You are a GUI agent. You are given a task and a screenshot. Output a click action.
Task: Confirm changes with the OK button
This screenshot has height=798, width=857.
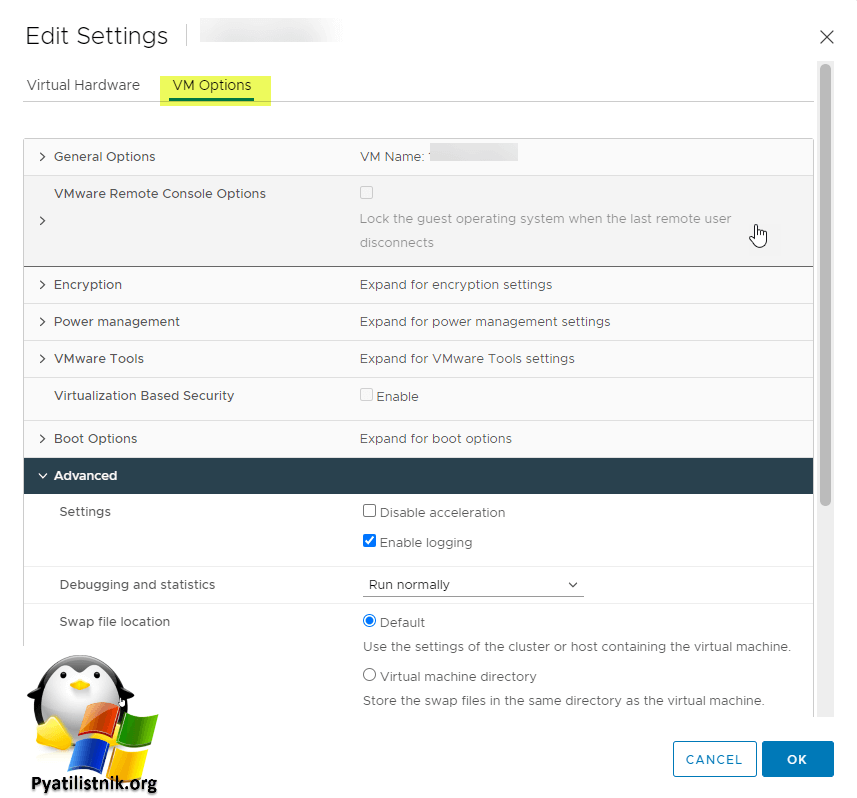coord(797,759)
